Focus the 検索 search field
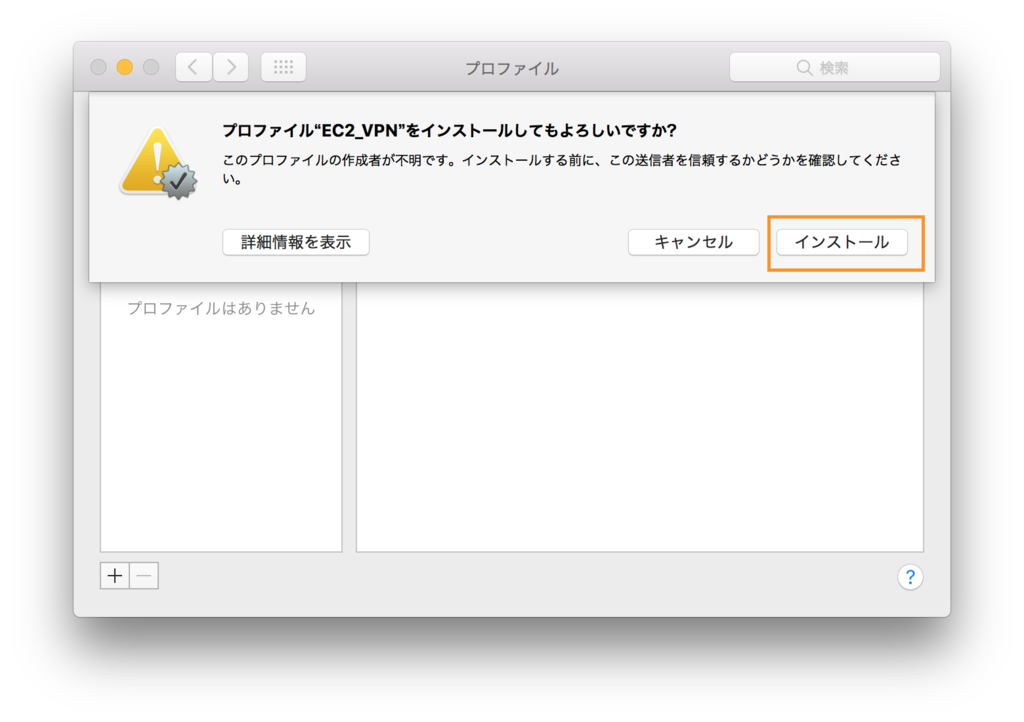 click(835, 67)
